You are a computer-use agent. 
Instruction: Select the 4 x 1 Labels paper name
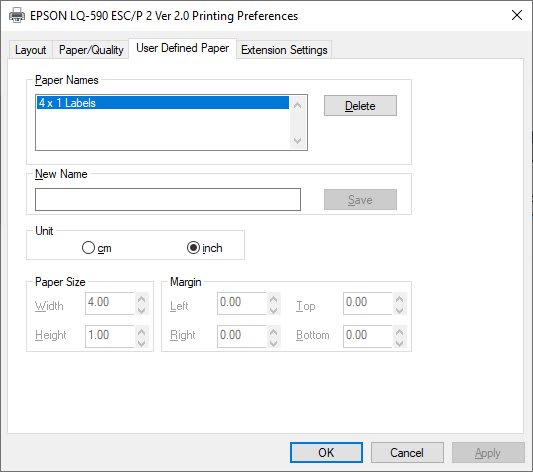[163, 103]
